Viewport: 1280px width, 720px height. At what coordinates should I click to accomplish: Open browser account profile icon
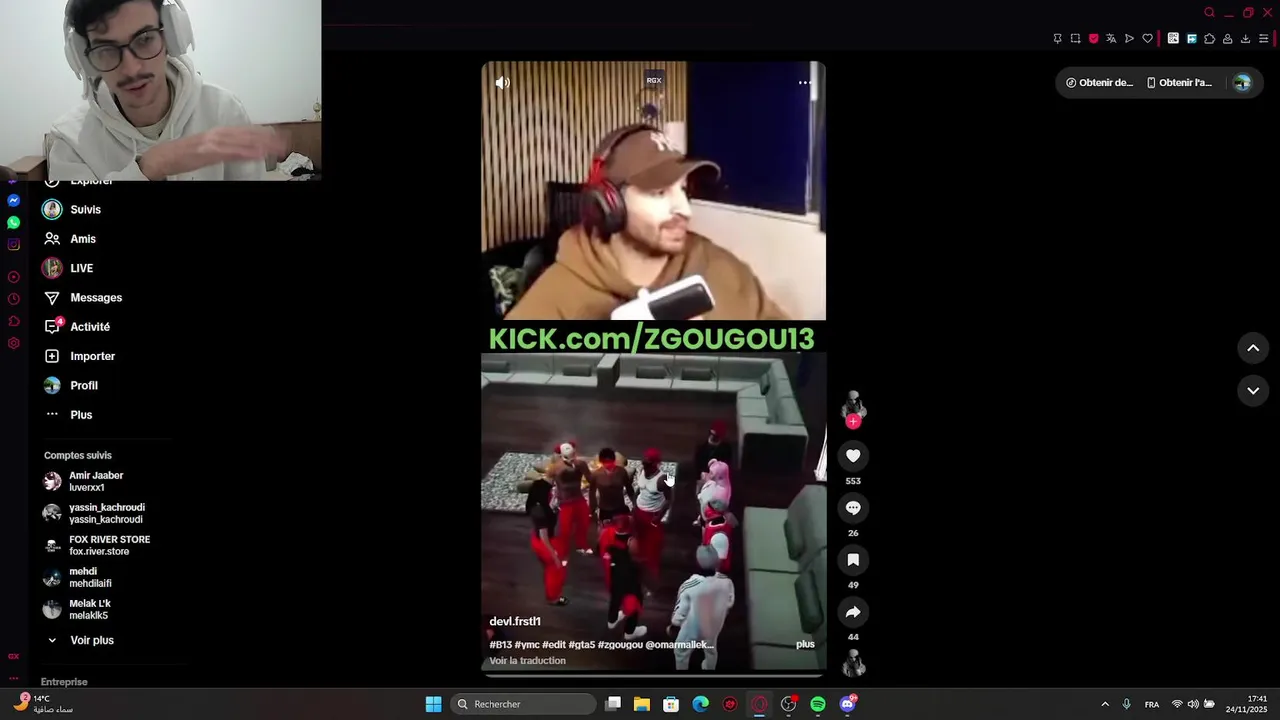[x=1227, y=39]
